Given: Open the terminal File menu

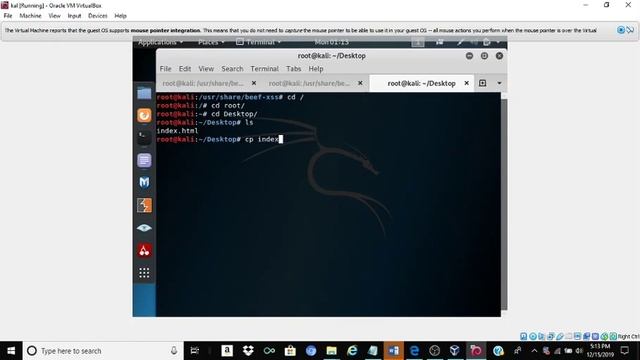Looking at the screenshot, I should [x=165, y=69].
